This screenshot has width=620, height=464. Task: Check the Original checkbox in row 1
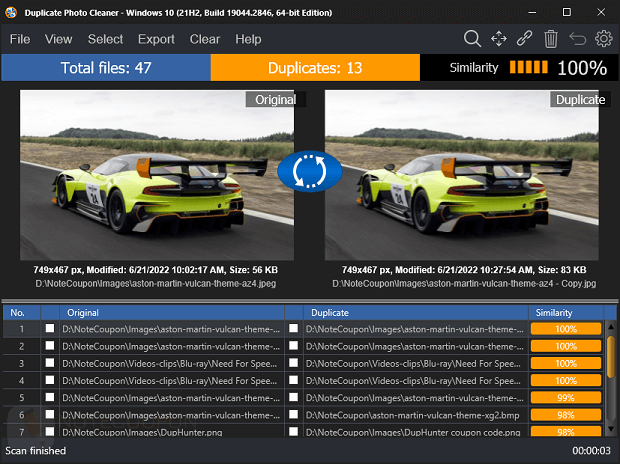pos(50,328)
